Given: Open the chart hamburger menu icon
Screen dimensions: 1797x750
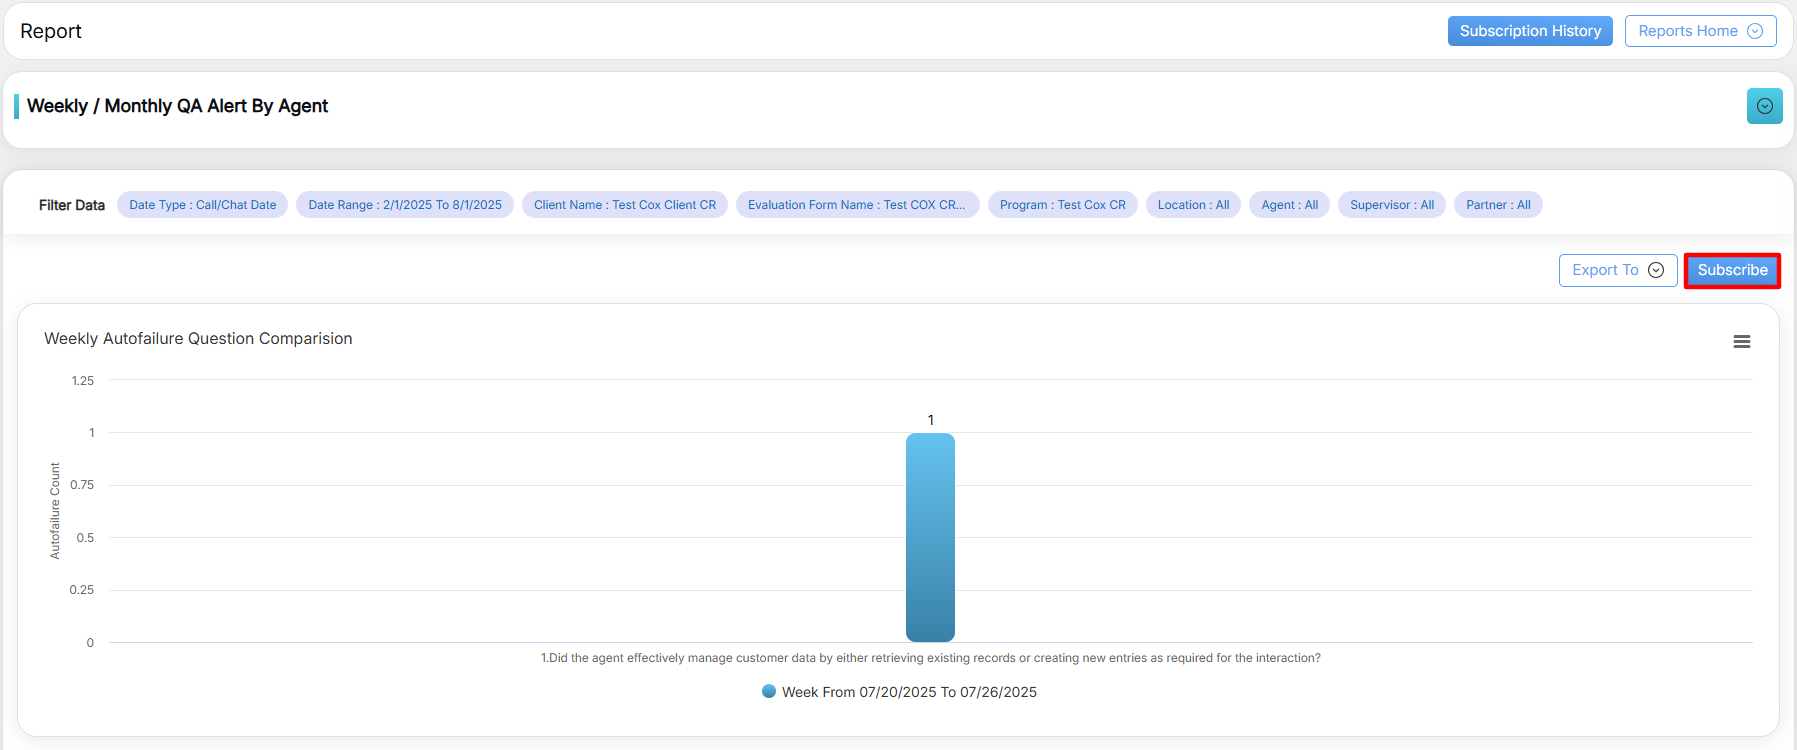Looking at the screenshot, I should (1741, 342).
